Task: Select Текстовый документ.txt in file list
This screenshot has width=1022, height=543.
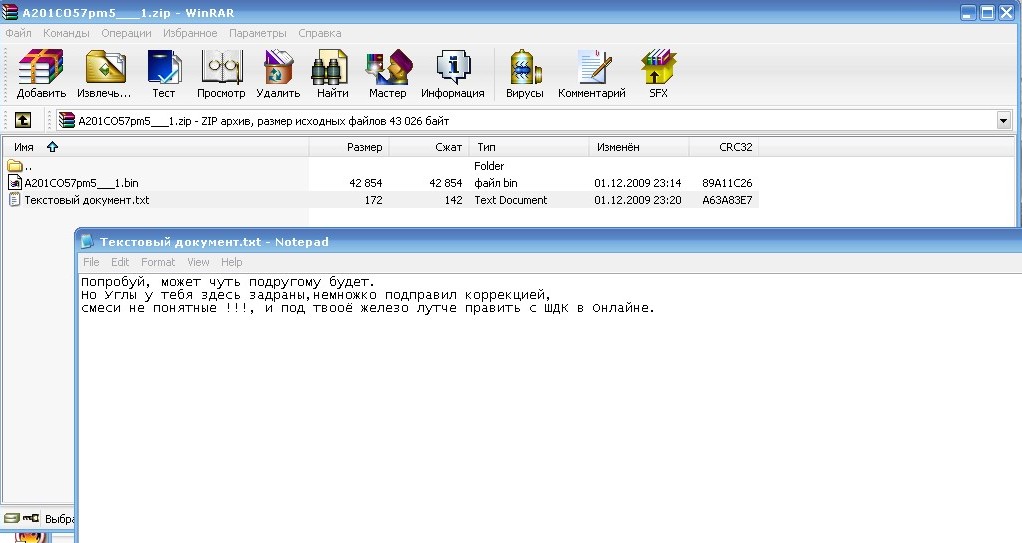Action: 87,200
